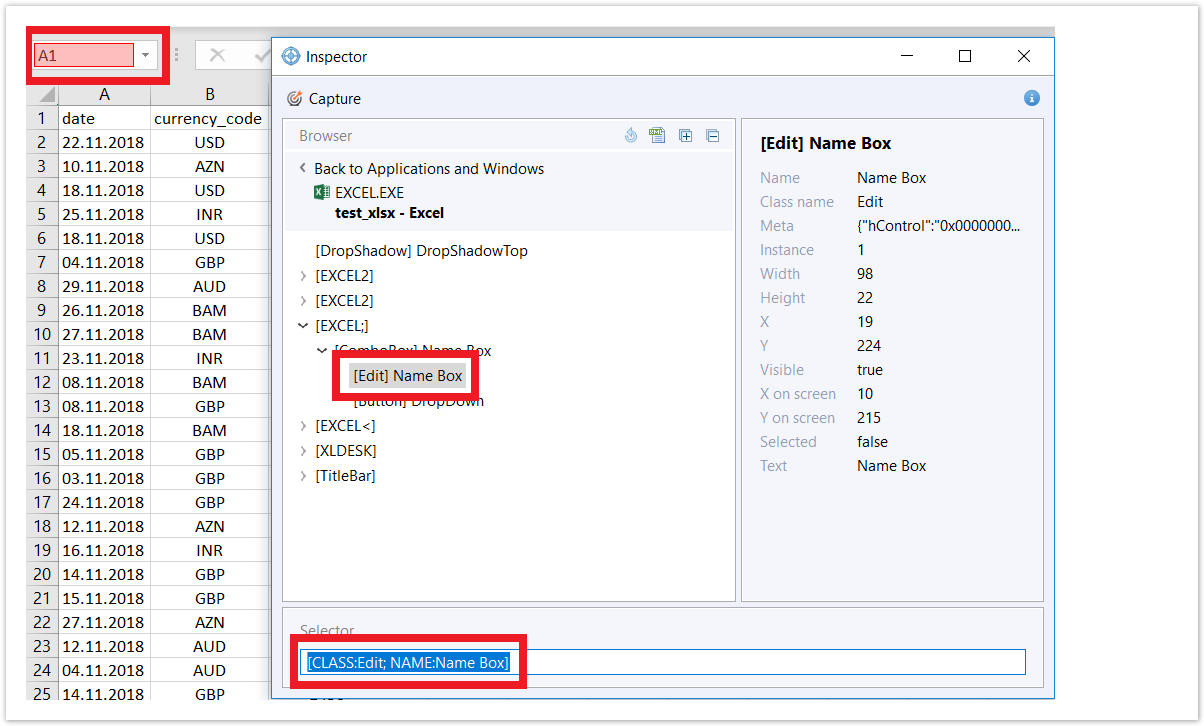Click the Excel icon beside EXCEL.EXE
The image size is (1204, 726).
(x=322, y=192)
